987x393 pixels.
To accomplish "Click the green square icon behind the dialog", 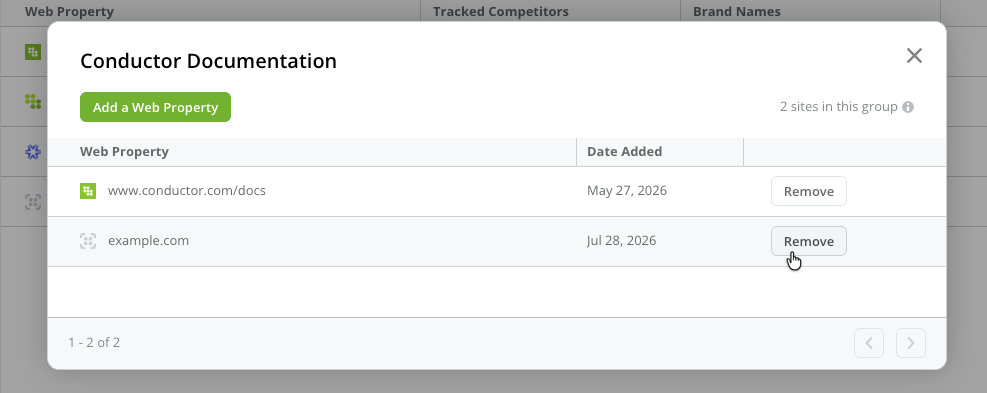I will pyautogui.click(x=33, y=52).
